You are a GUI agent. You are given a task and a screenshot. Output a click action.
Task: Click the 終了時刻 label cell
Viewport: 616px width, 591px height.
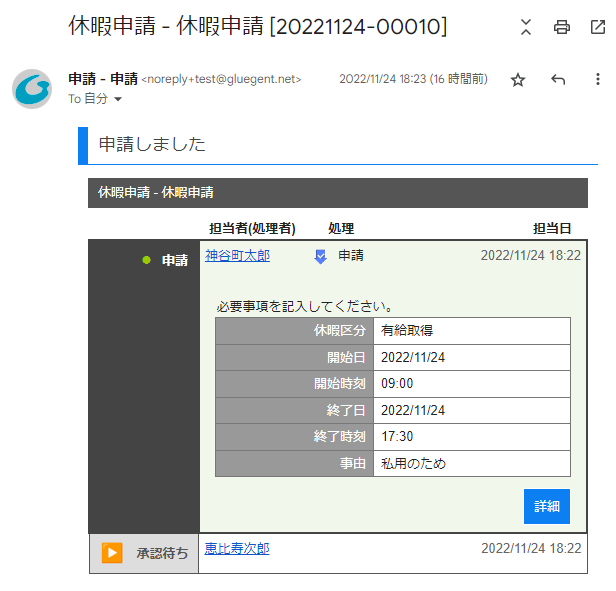point(294,437)
